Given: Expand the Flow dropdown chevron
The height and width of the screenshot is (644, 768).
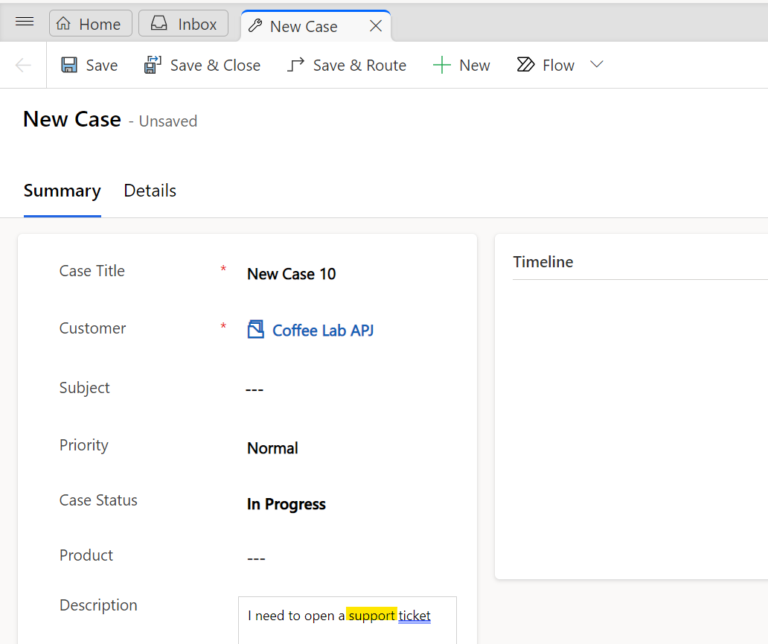Looking at the screenshot, I should click(x=597, y=64).
